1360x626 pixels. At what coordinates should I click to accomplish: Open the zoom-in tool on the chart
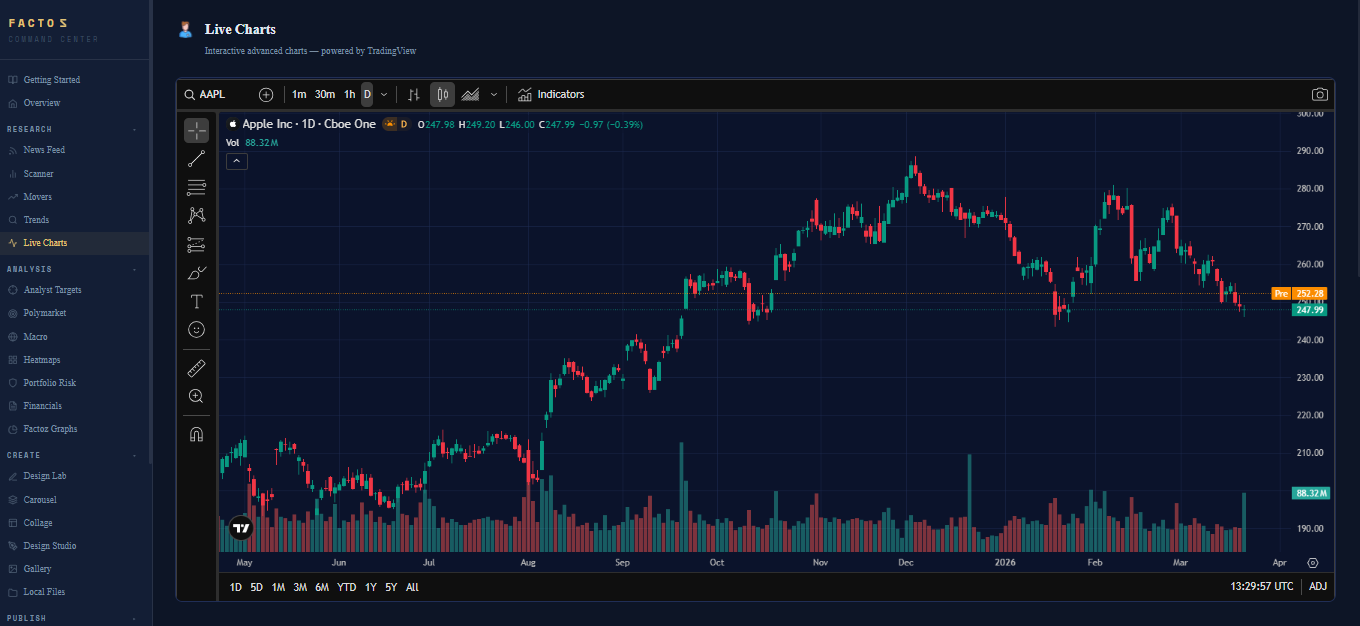click(196, 396)
